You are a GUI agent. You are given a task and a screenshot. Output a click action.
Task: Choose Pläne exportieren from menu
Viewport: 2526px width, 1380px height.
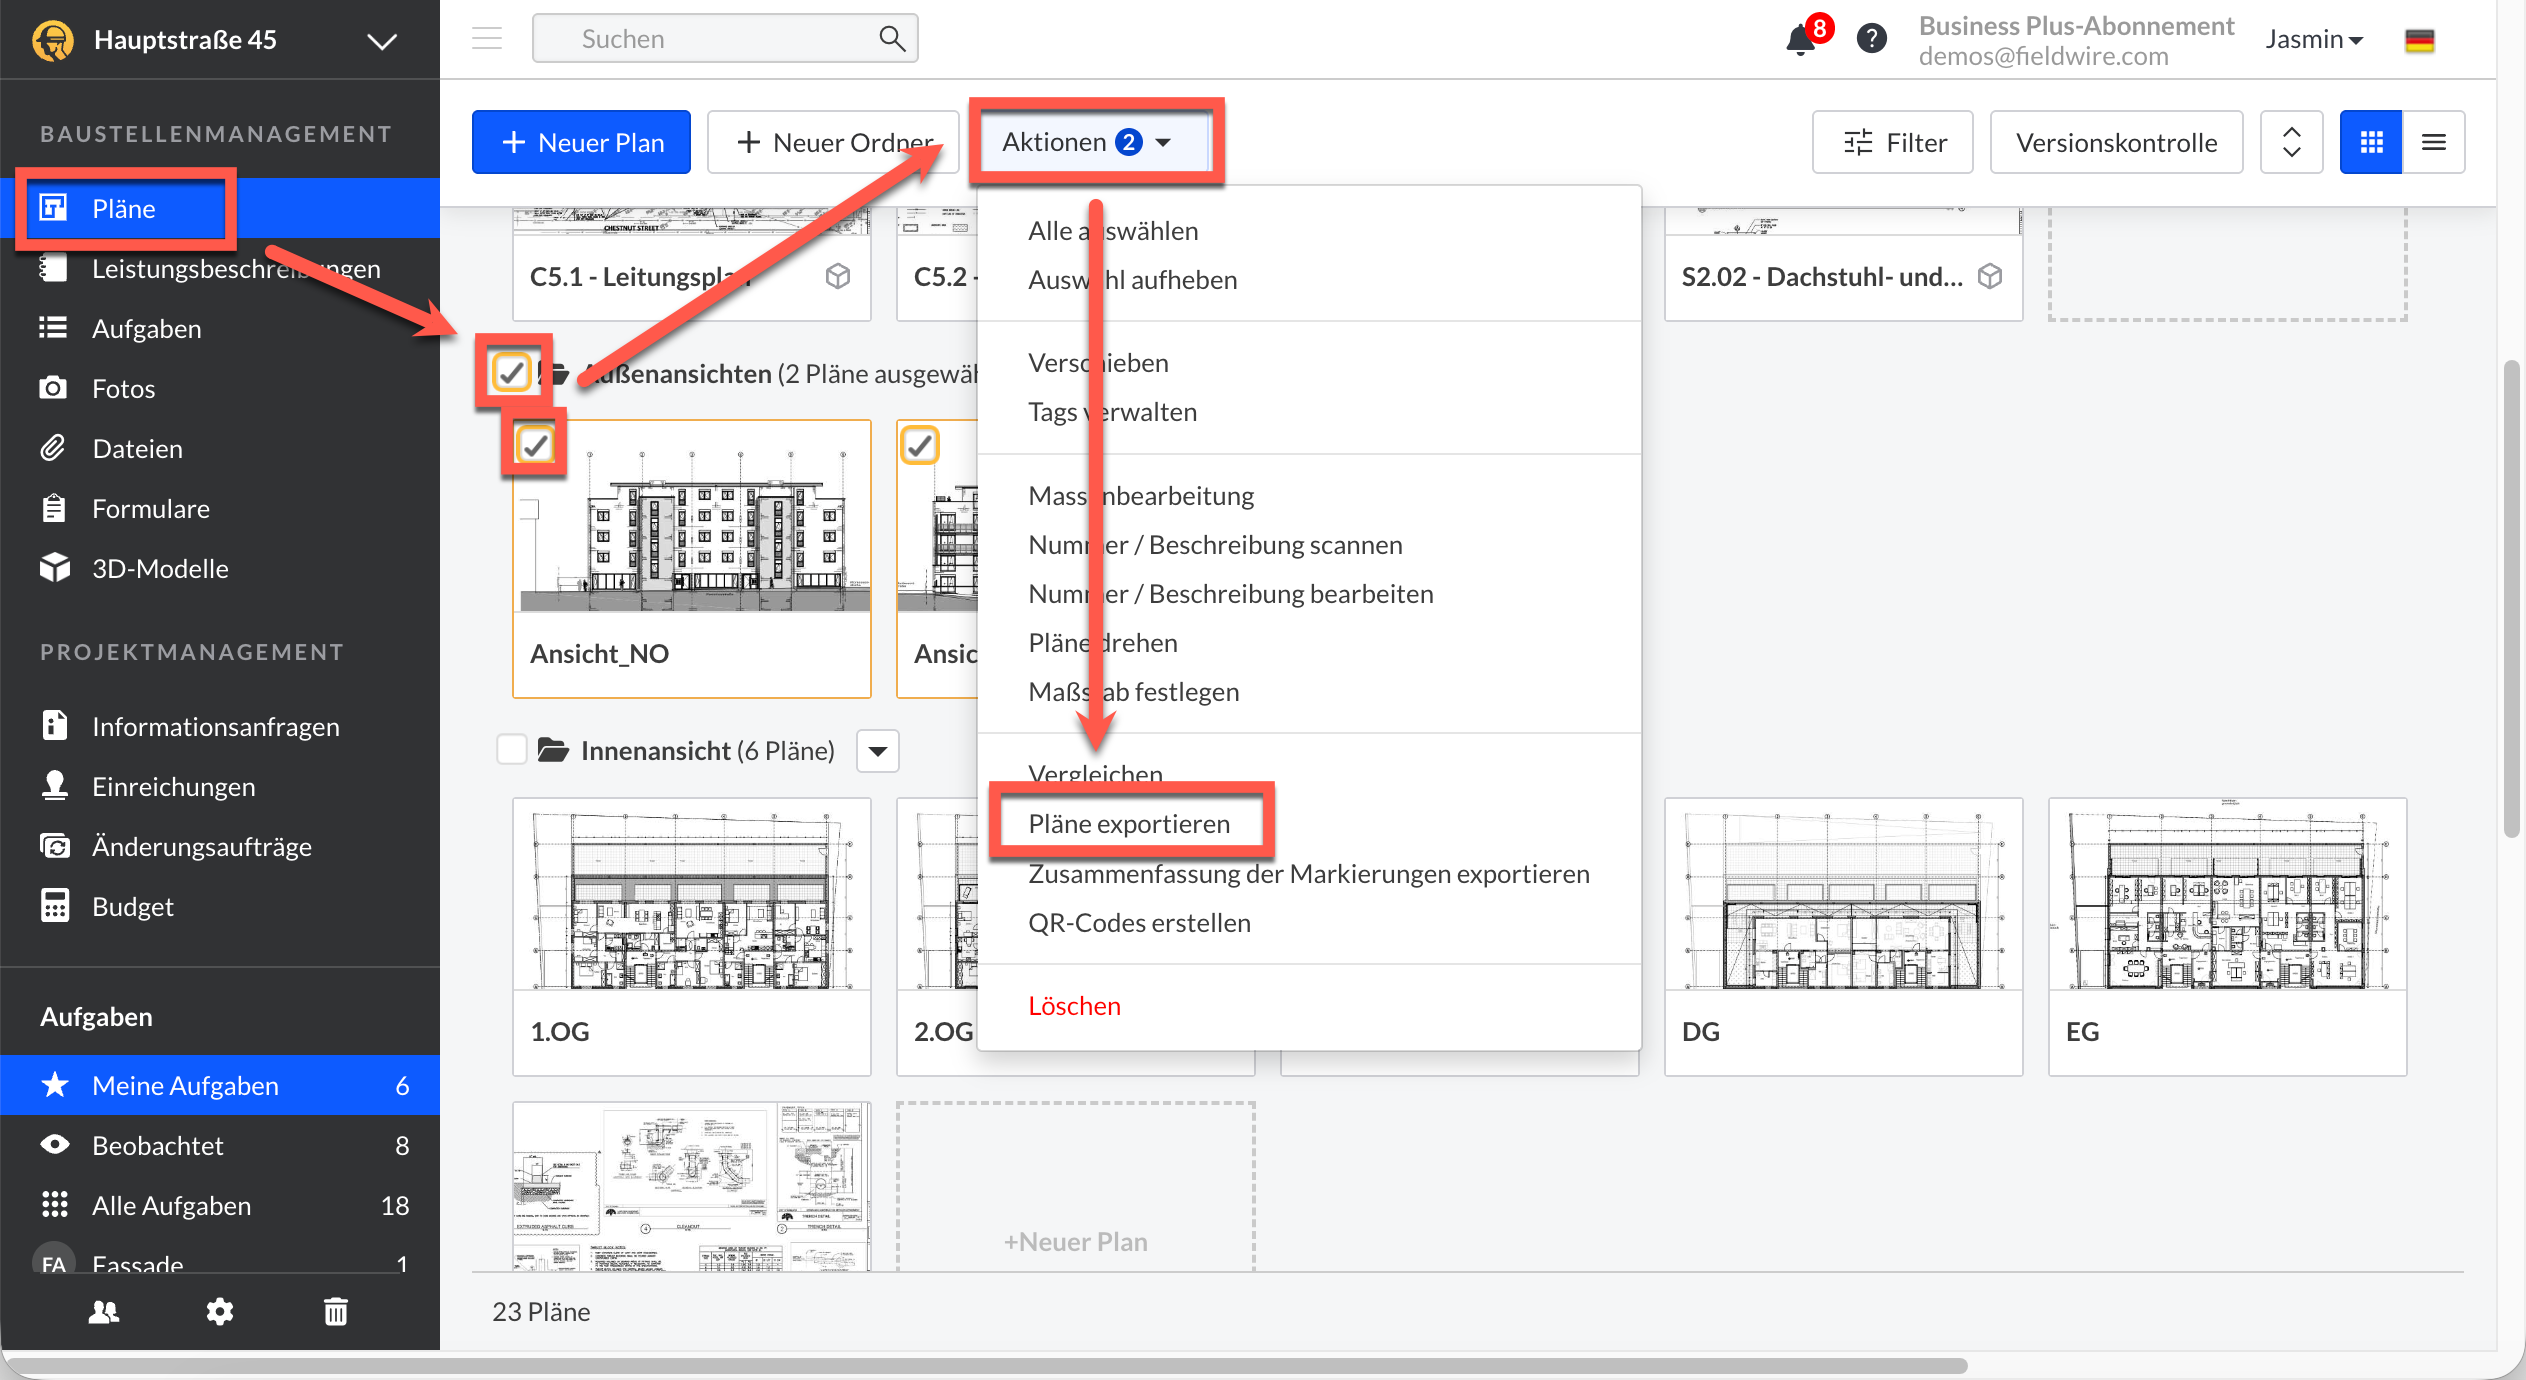[1129, 823]
